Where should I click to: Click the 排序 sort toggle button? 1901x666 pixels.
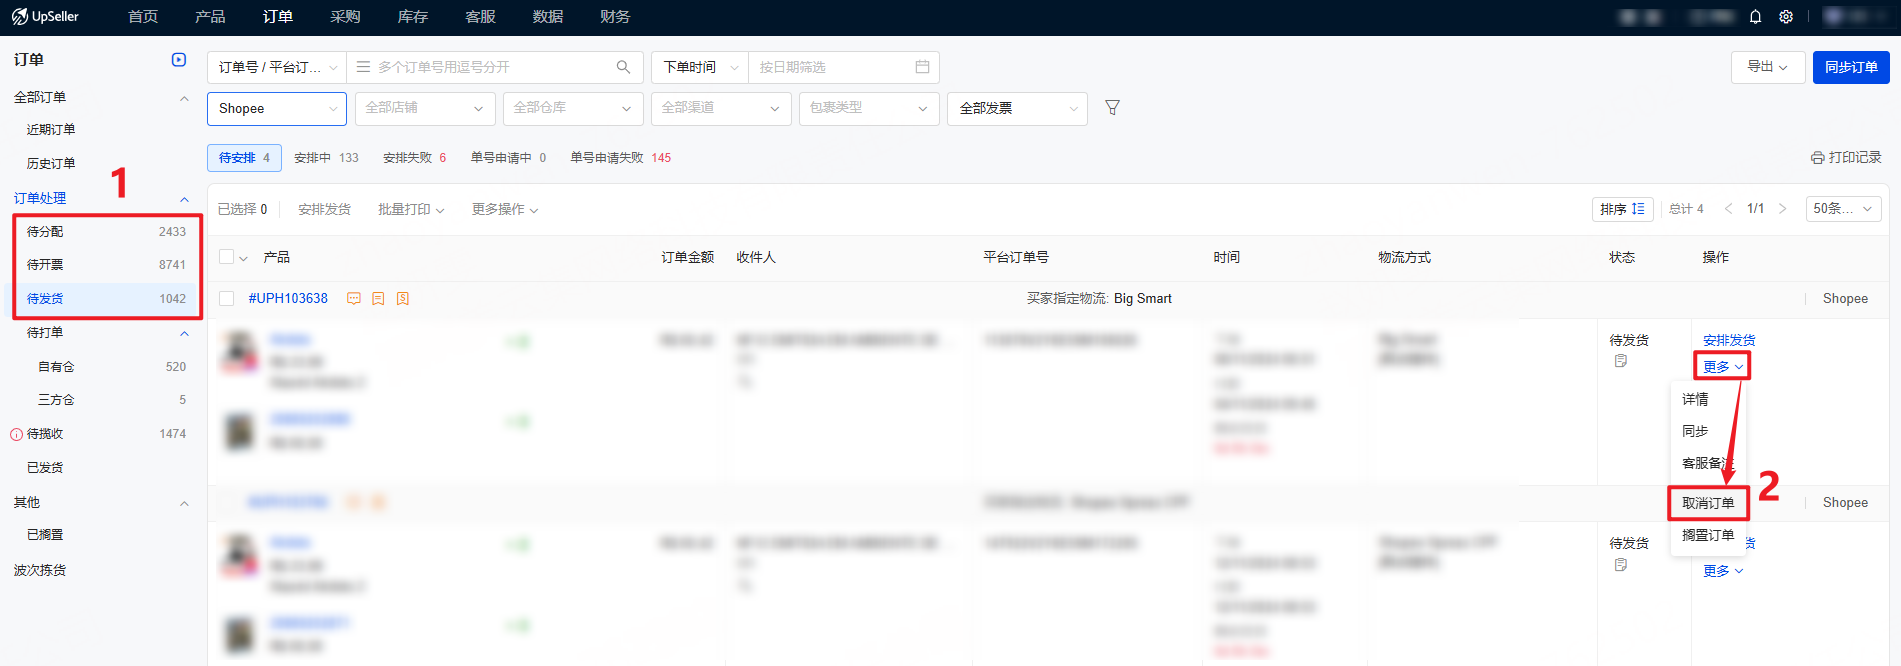pos(1621,209)
